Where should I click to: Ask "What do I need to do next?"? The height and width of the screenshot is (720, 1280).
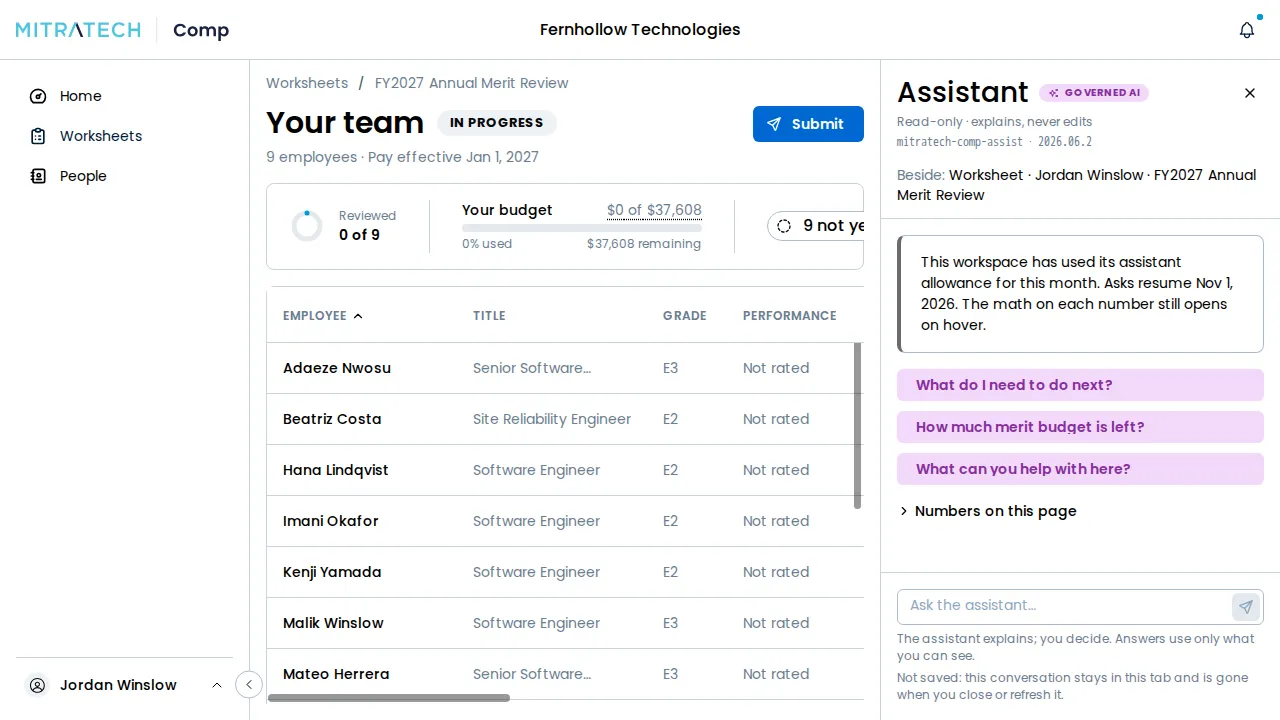coord(1080,385)
